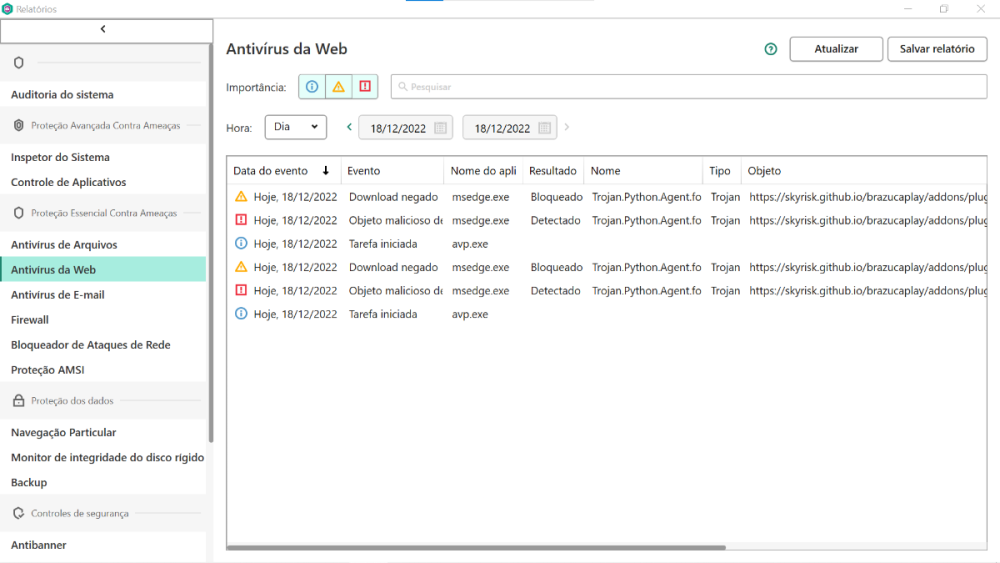1000x563 pixels.
Task: Sort by the Evento column header
Action: [364, 171]
